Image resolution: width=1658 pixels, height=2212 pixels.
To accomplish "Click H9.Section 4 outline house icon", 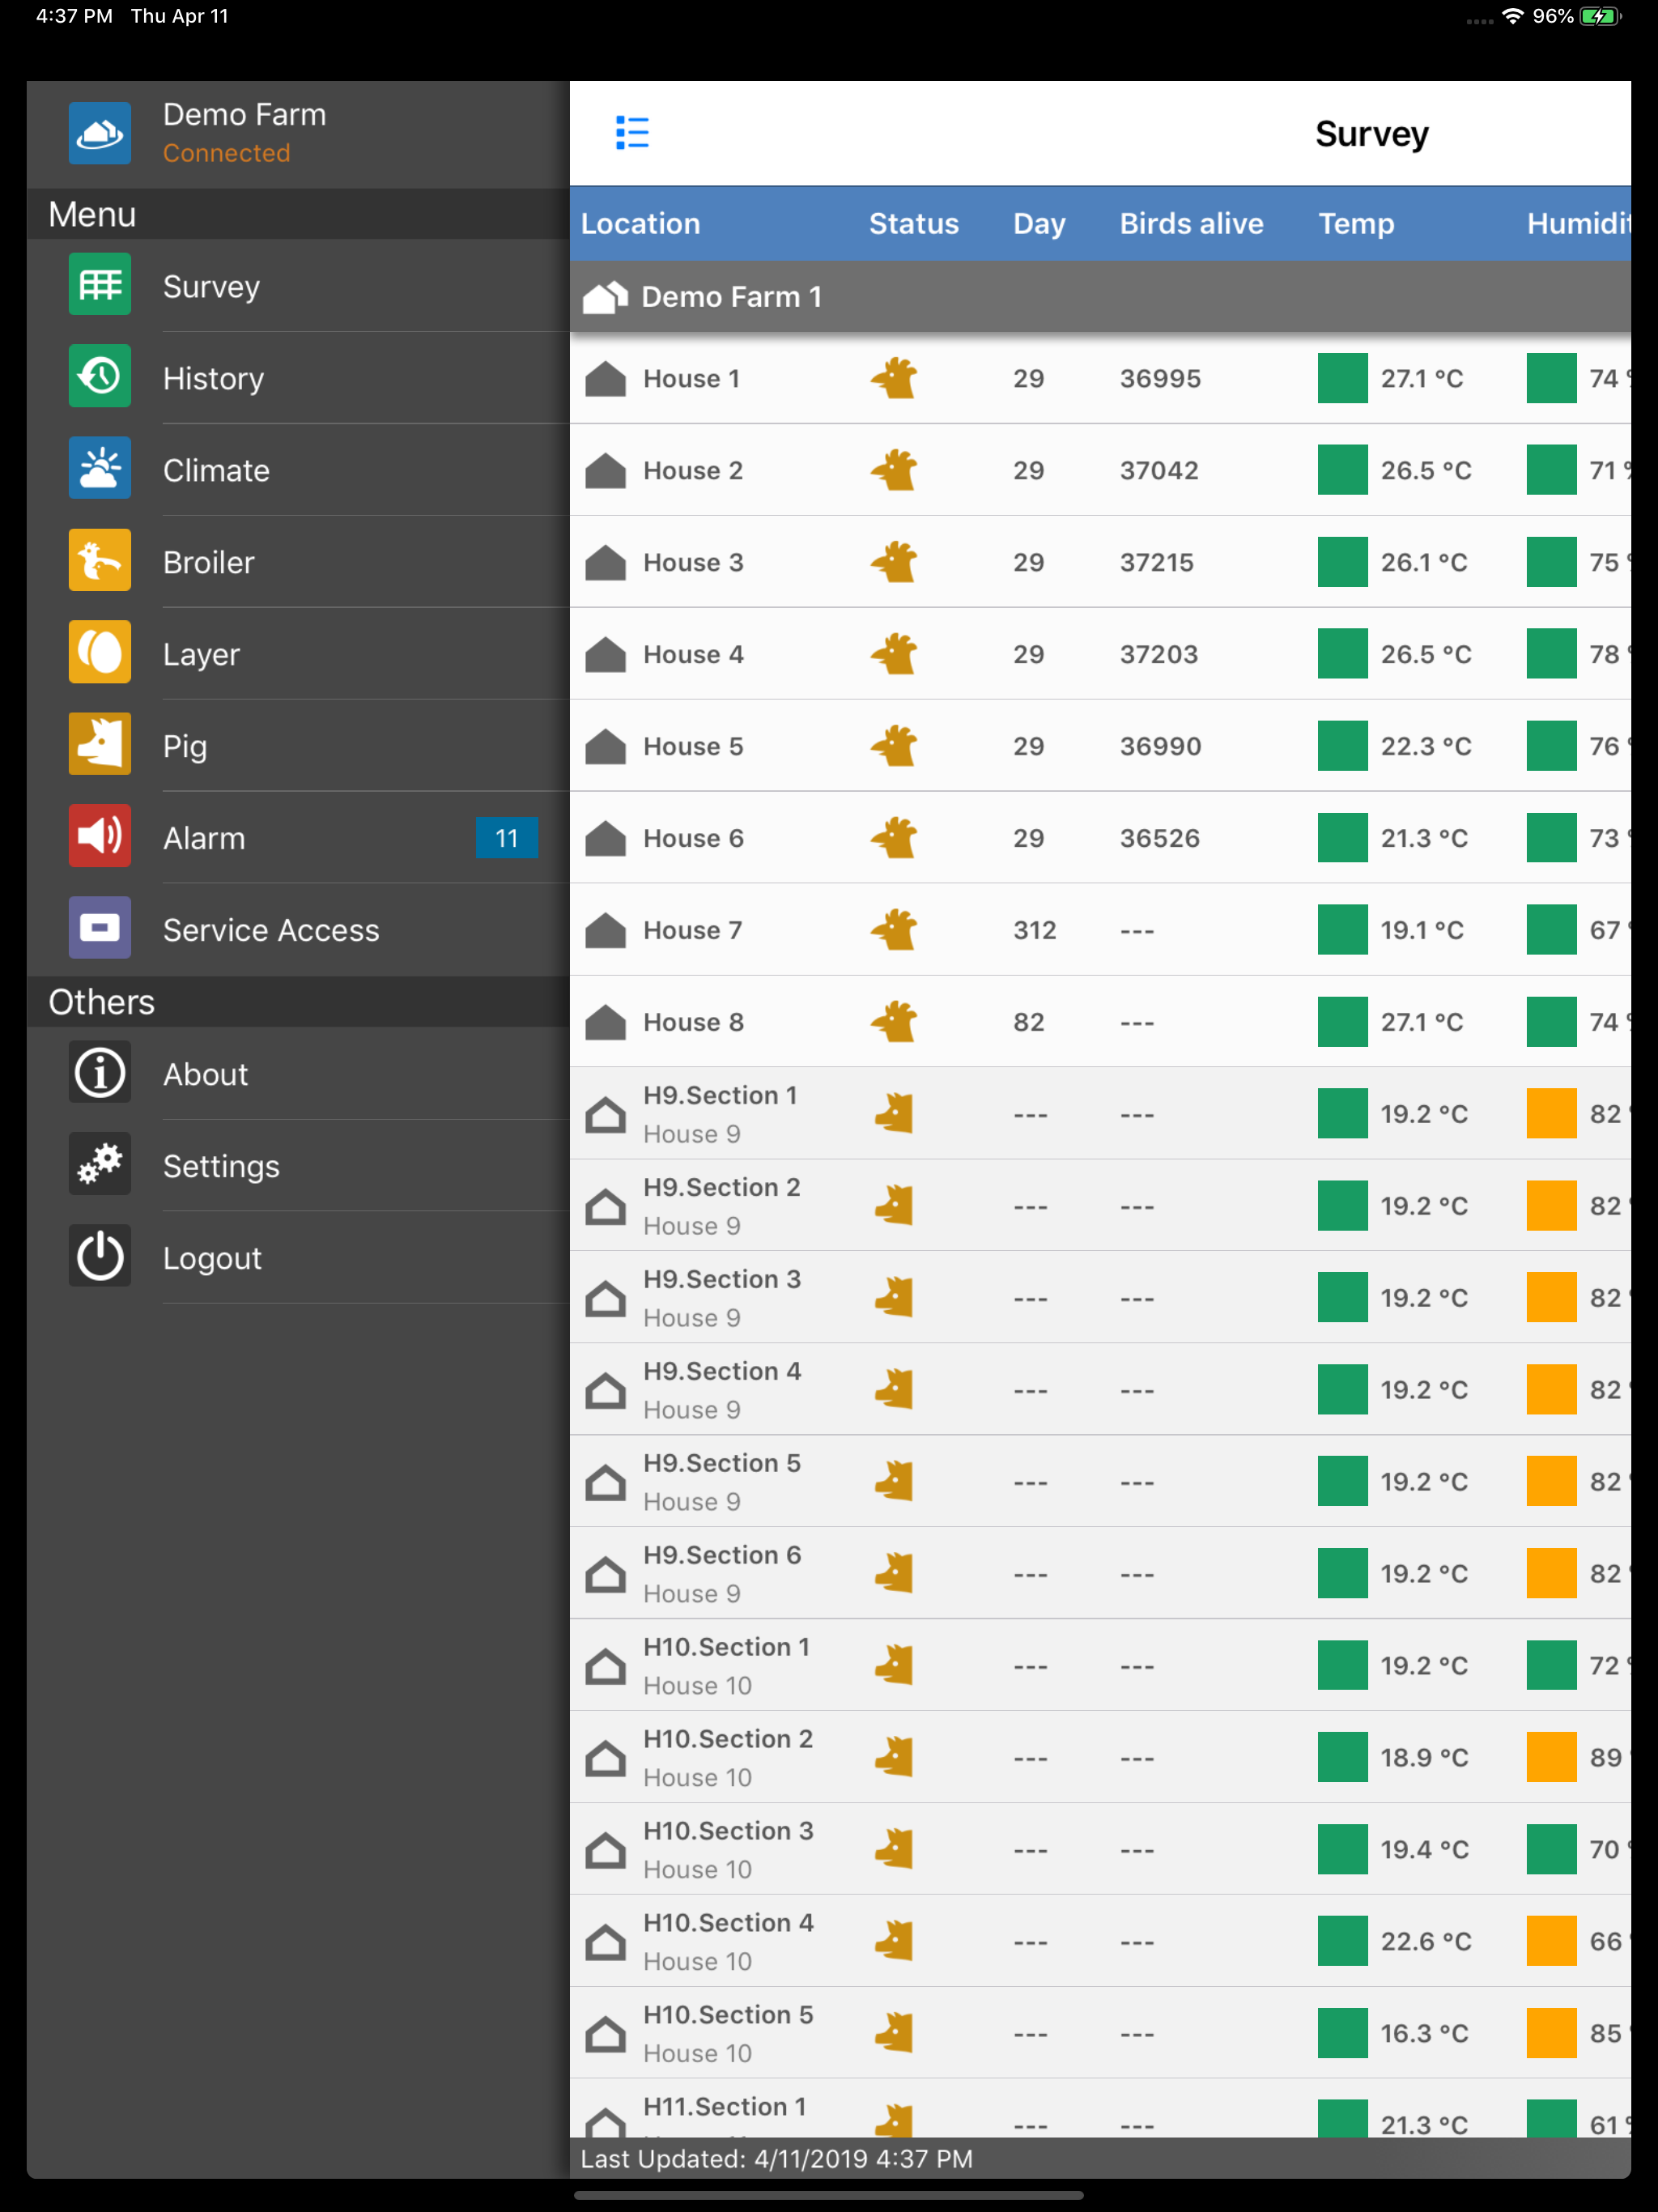I will pos(605,1390).
